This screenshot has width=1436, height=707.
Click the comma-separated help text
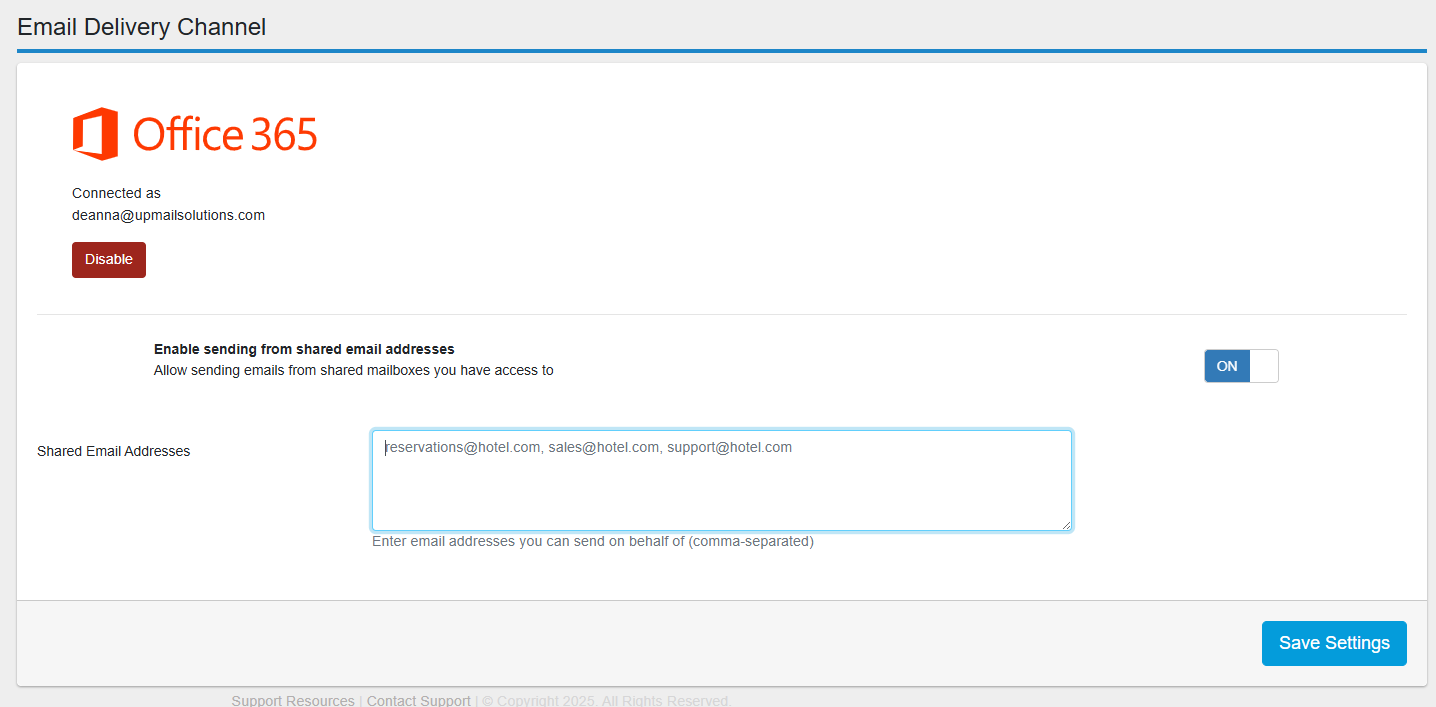coord(593,542)
